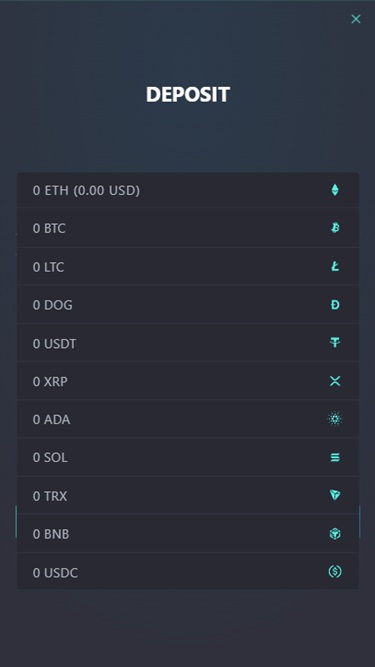Choose 0 USDC at list bottom
375x667 pixels.
(188, 572)
